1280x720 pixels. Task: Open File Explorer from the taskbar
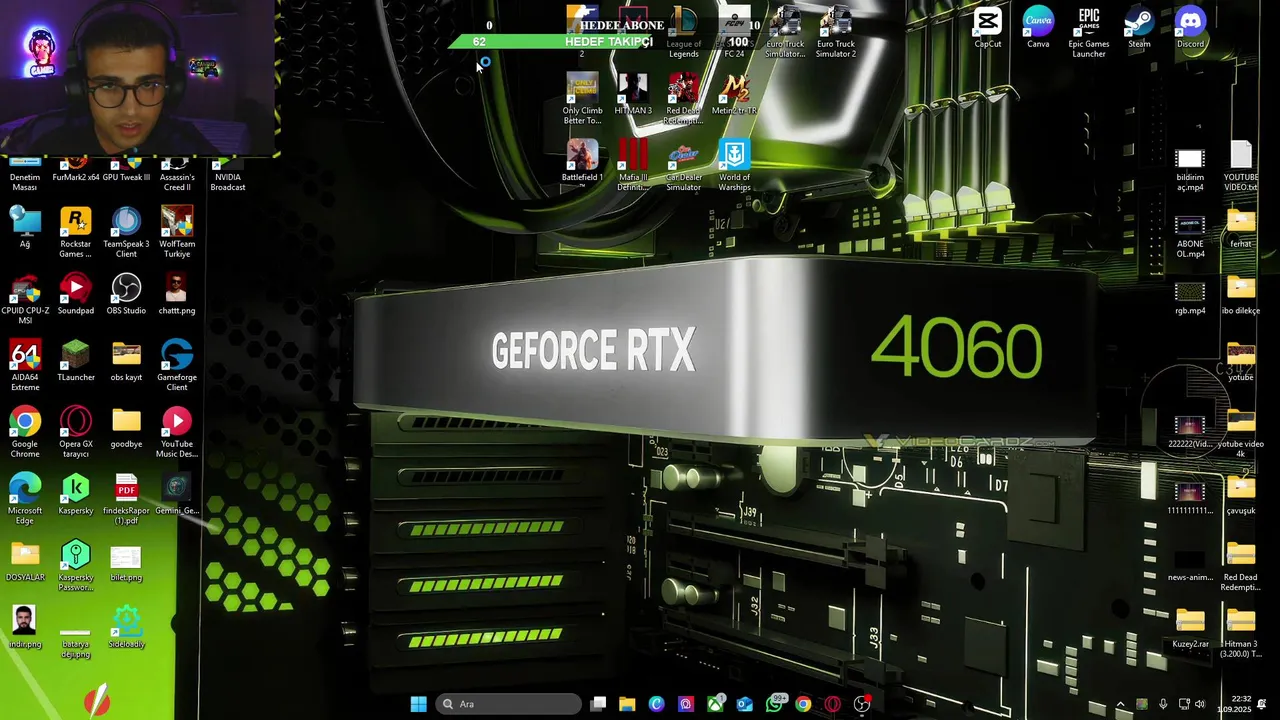[x=627, y=704]
